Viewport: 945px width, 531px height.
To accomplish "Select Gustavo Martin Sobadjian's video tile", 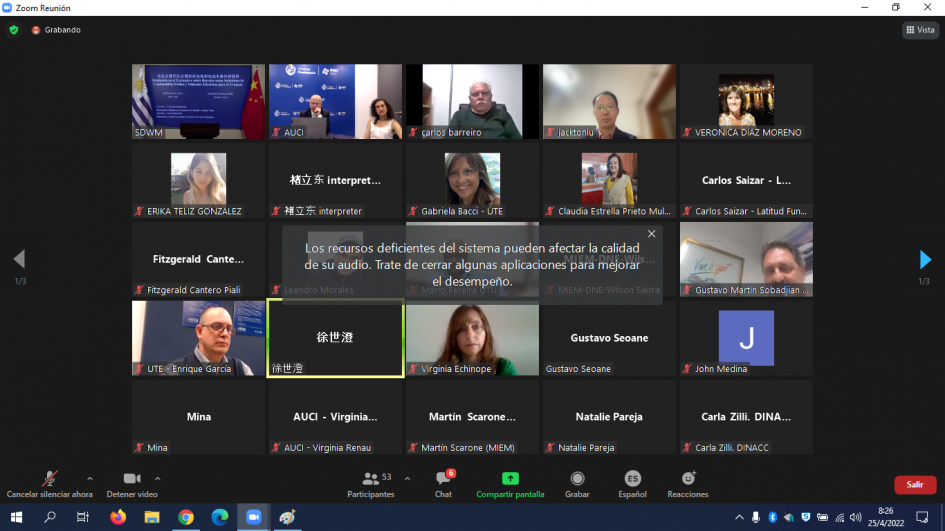I will (746, 259).
